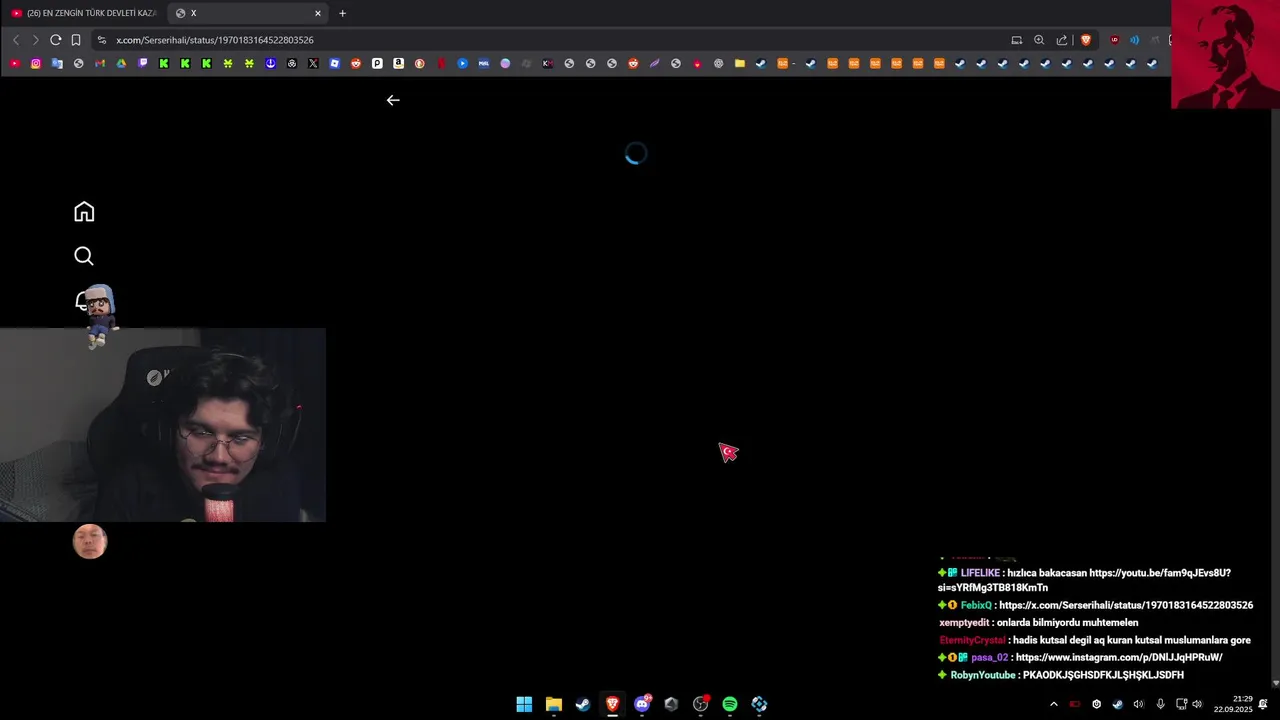Click the share icon in address bar
This screenshot has height=720, width=1280.
[1062, 40]
